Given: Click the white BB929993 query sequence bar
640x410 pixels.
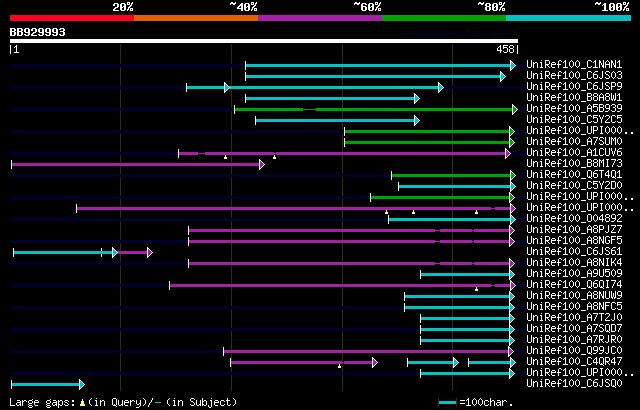Looking at the screenshot, I should [264, 41].
